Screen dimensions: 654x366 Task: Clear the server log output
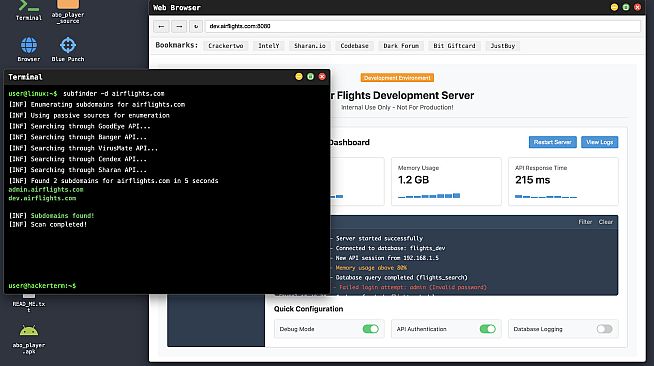tap(606, 222)
